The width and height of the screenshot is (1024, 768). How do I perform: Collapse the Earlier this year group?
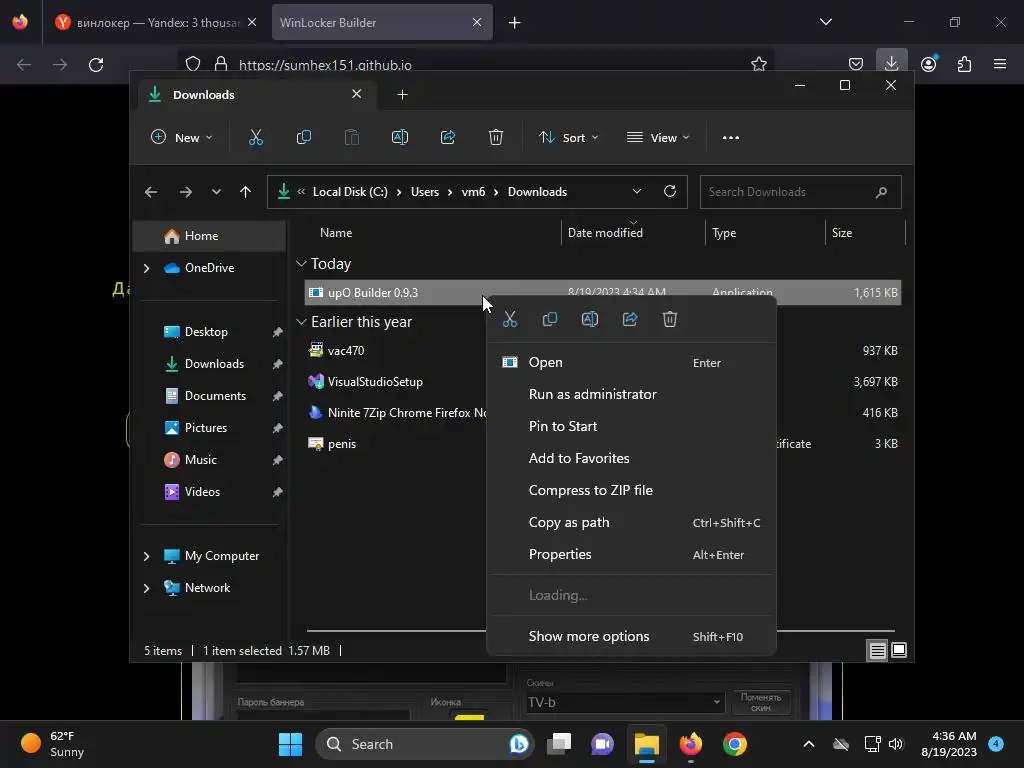pos(301,322)
